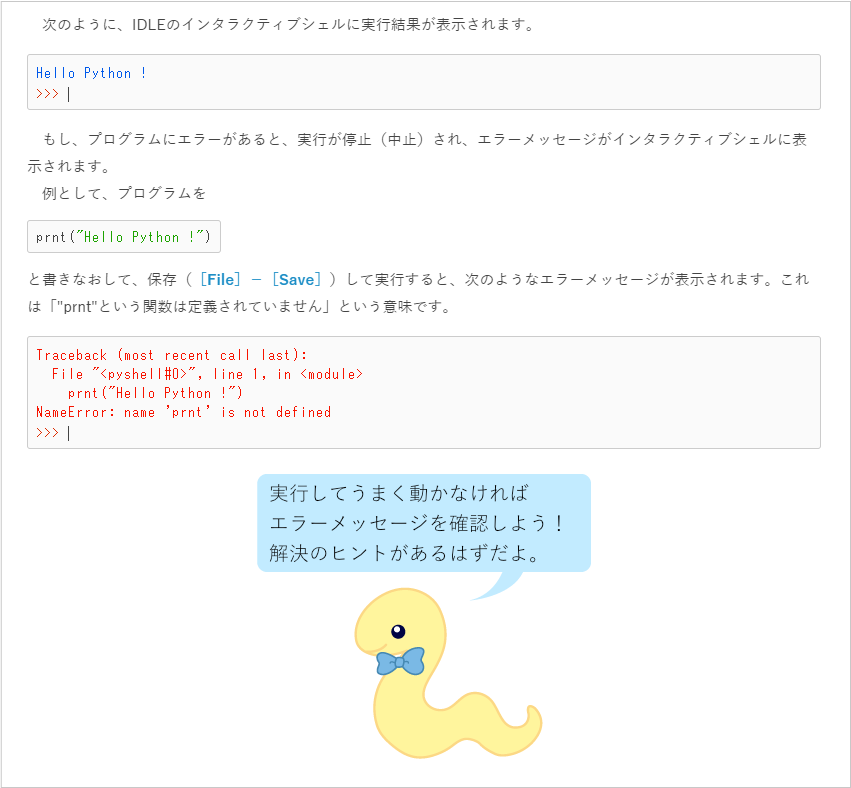Click the 'File "<pyshell#0>", line 1, in <module>' line
This screenshot has width=851, height=788.
[207, 374]
